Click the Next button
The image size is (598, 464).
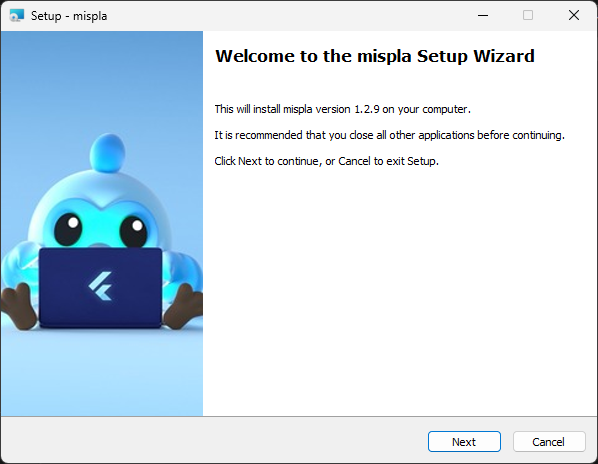point(464,442)
